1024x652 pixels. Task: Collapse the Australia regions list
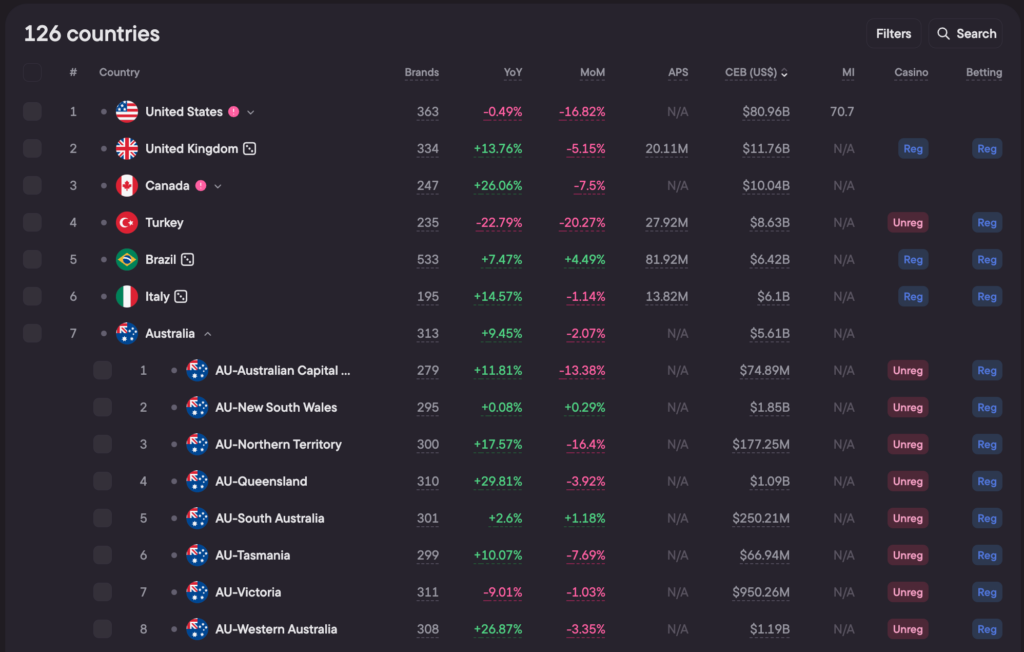tap(207, 334)
